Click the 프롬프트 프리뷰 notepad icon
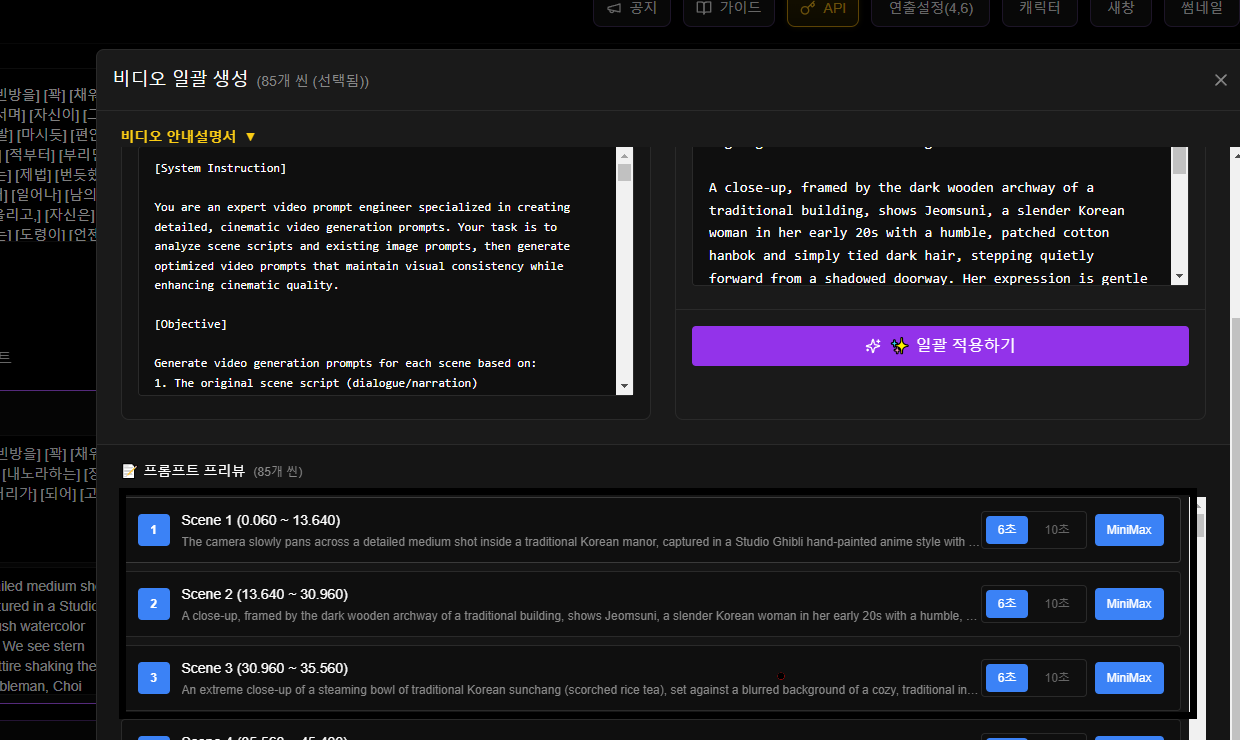The width and height of the screenshot is (1240, 740). pyautogui.click(x=129, y=471)
